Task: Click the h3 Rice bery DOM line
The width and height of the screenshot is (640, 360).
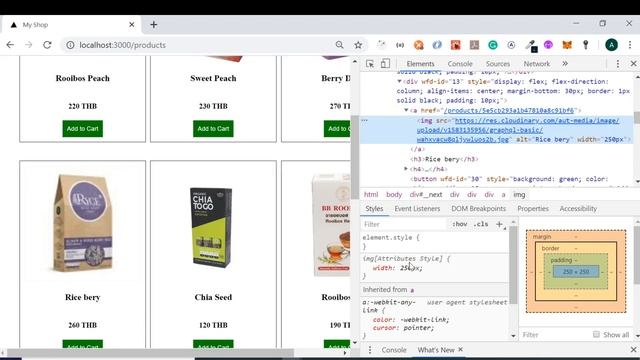Action: tap(444, 159)
